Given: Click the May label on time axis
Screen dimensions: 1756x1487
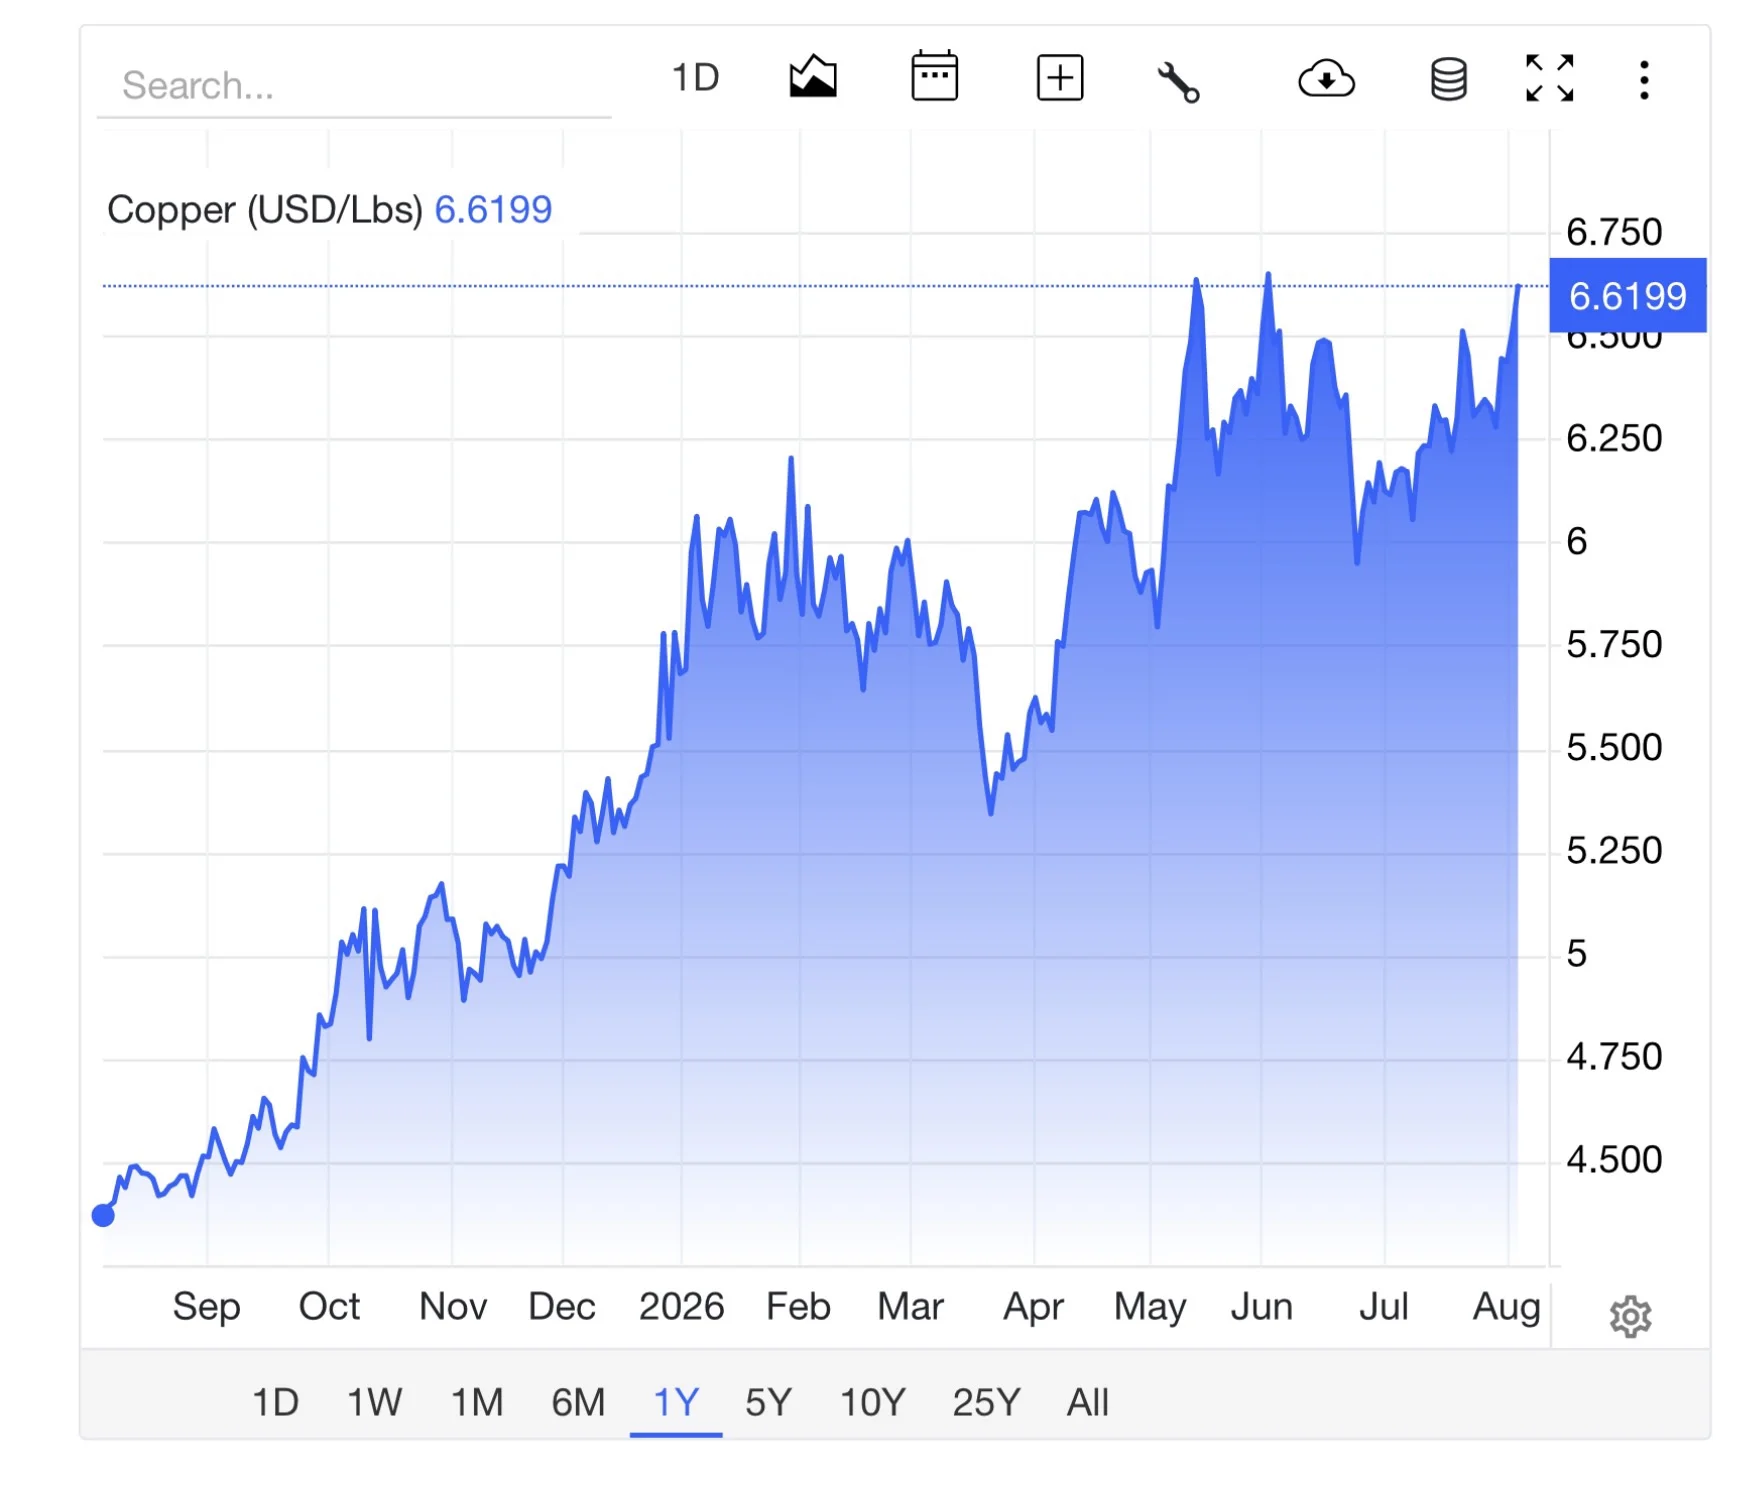Looking at the screenshot, I should [1150, 1307].
